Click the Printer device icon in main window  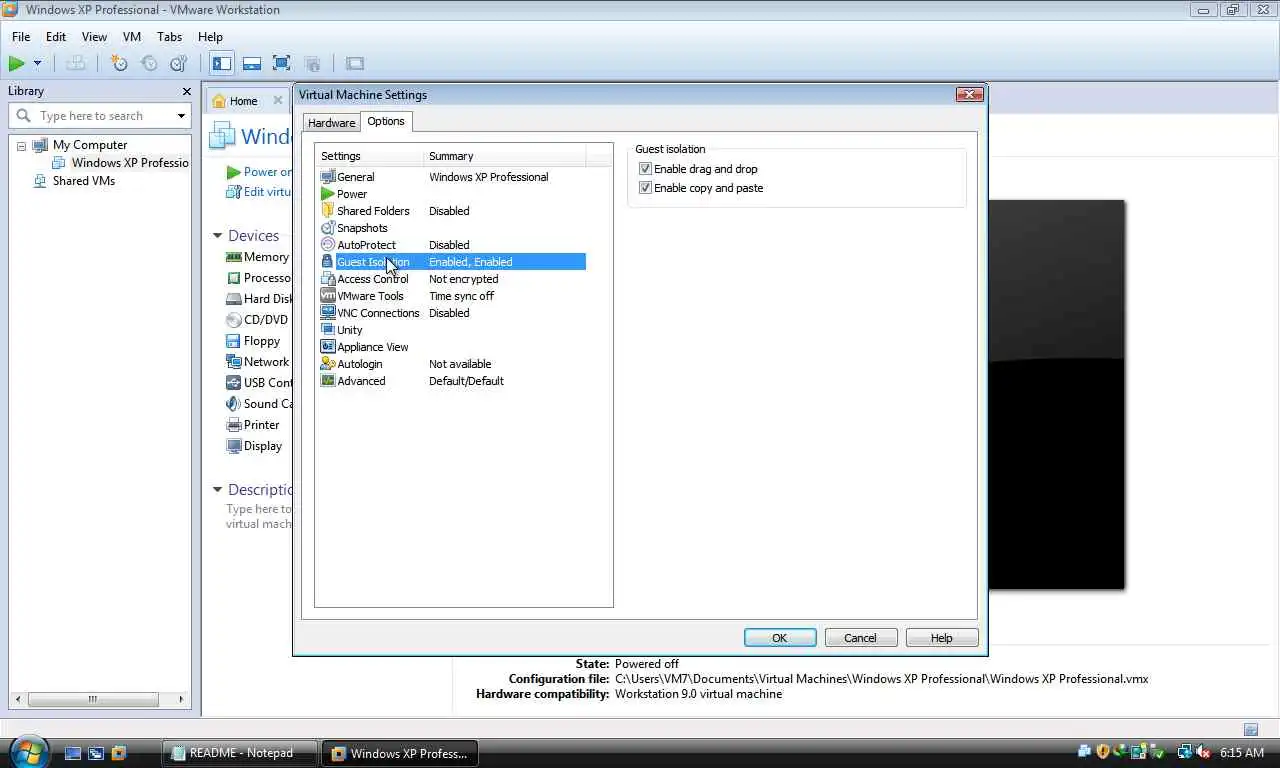234,425
